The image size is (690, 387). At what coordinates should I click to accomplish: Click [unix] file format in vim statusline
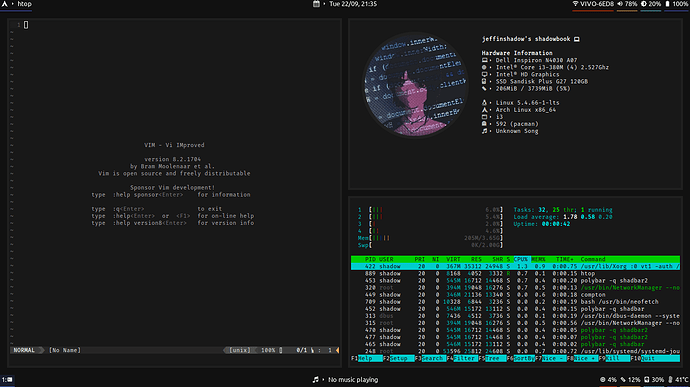point(240,350)
